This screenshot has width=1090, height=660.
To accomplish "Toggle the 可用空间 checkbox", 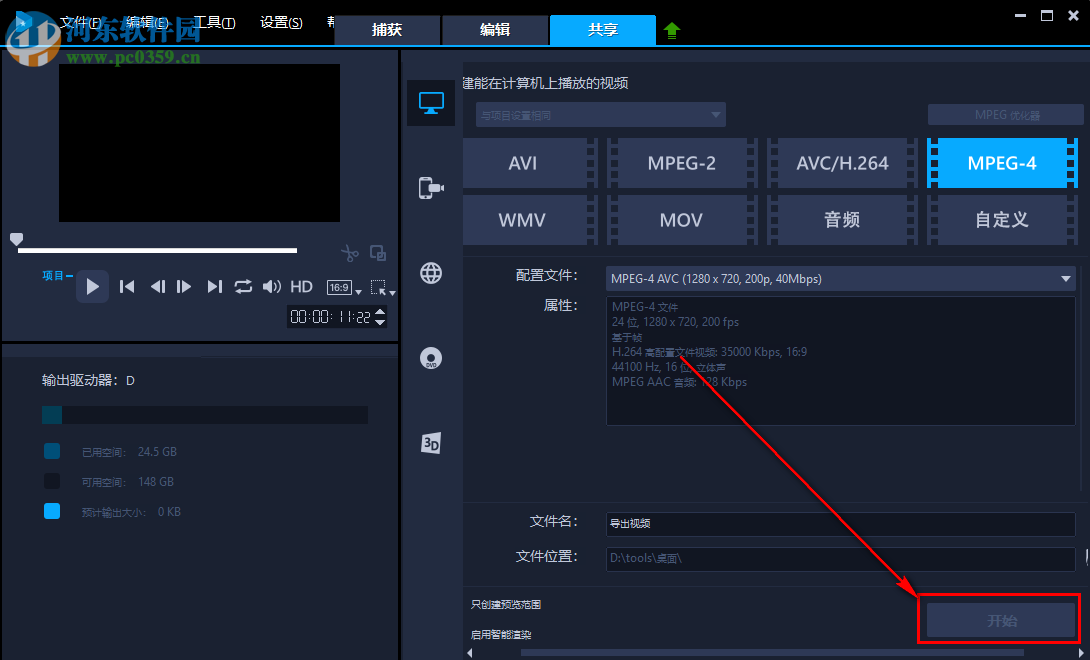I will [x=51, y=481].
